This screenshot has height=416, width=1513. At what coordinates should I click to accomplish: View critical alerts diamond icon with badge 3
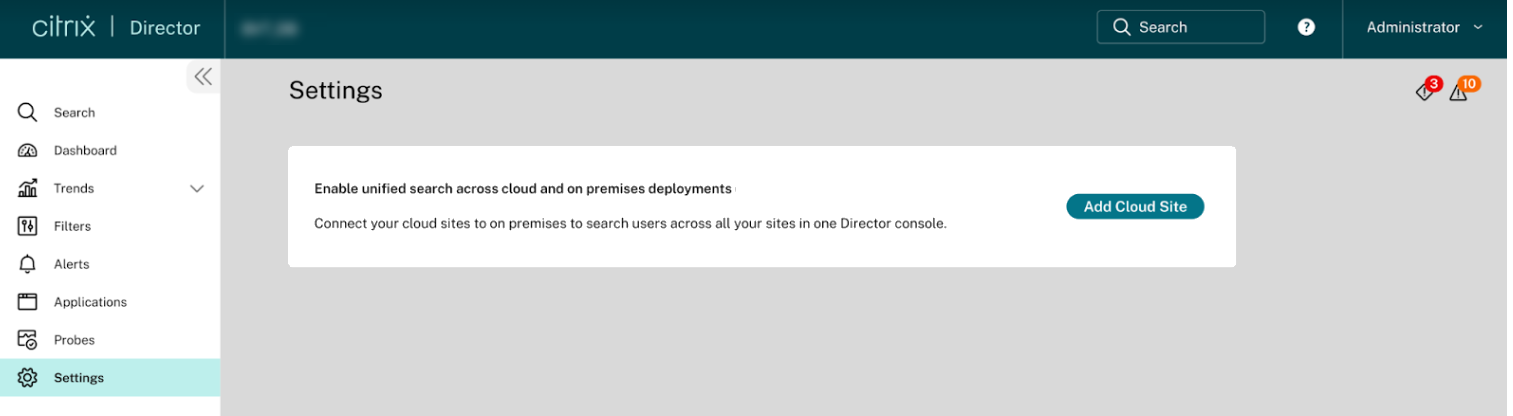(1425, 92)
